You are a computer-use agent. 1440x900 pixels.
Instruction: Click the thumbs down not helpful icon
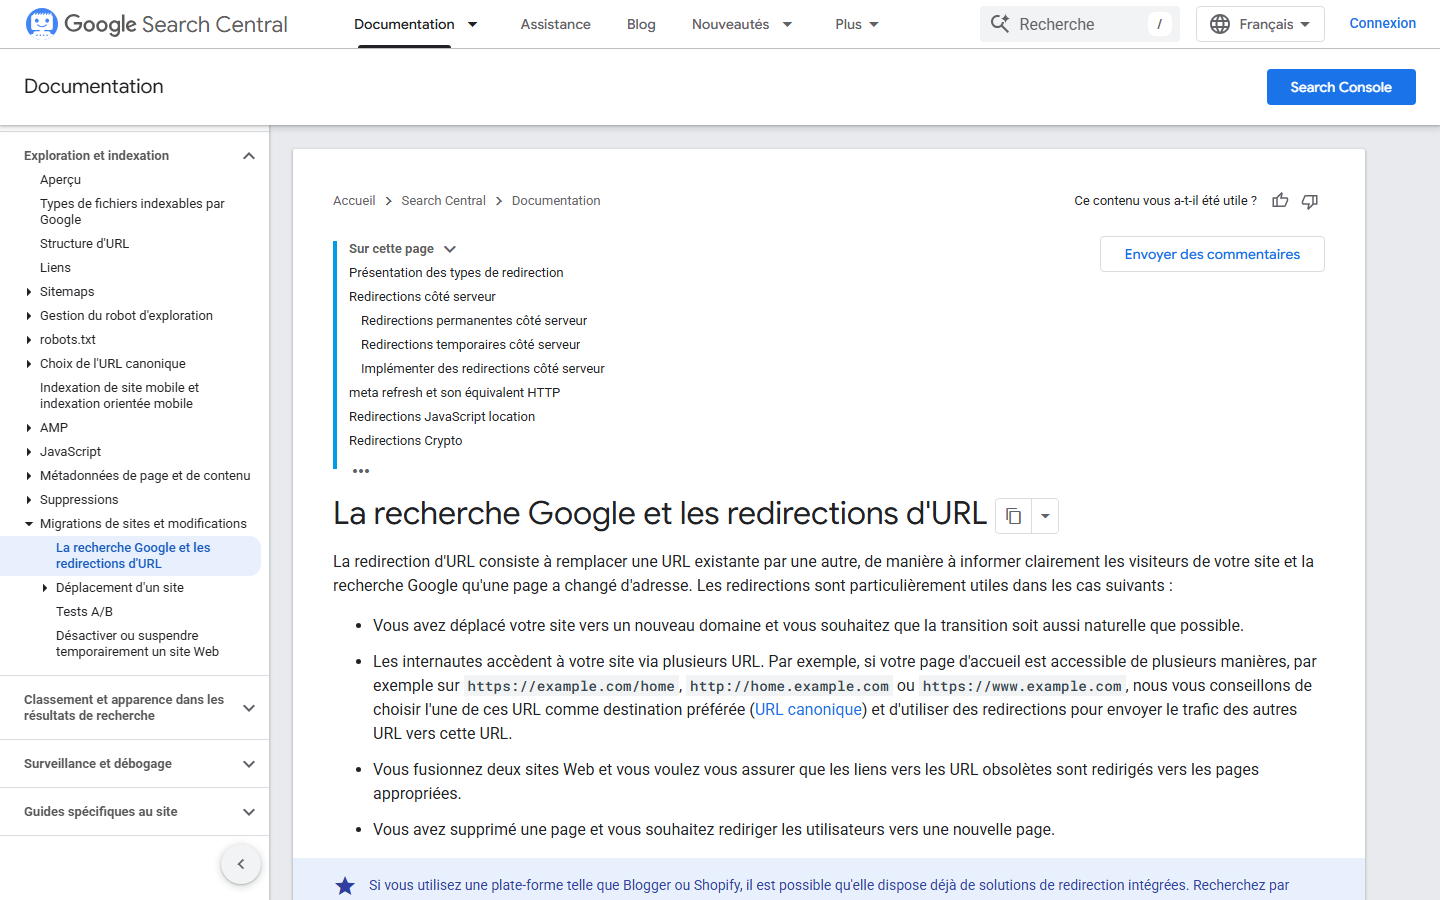(1310, 201)
